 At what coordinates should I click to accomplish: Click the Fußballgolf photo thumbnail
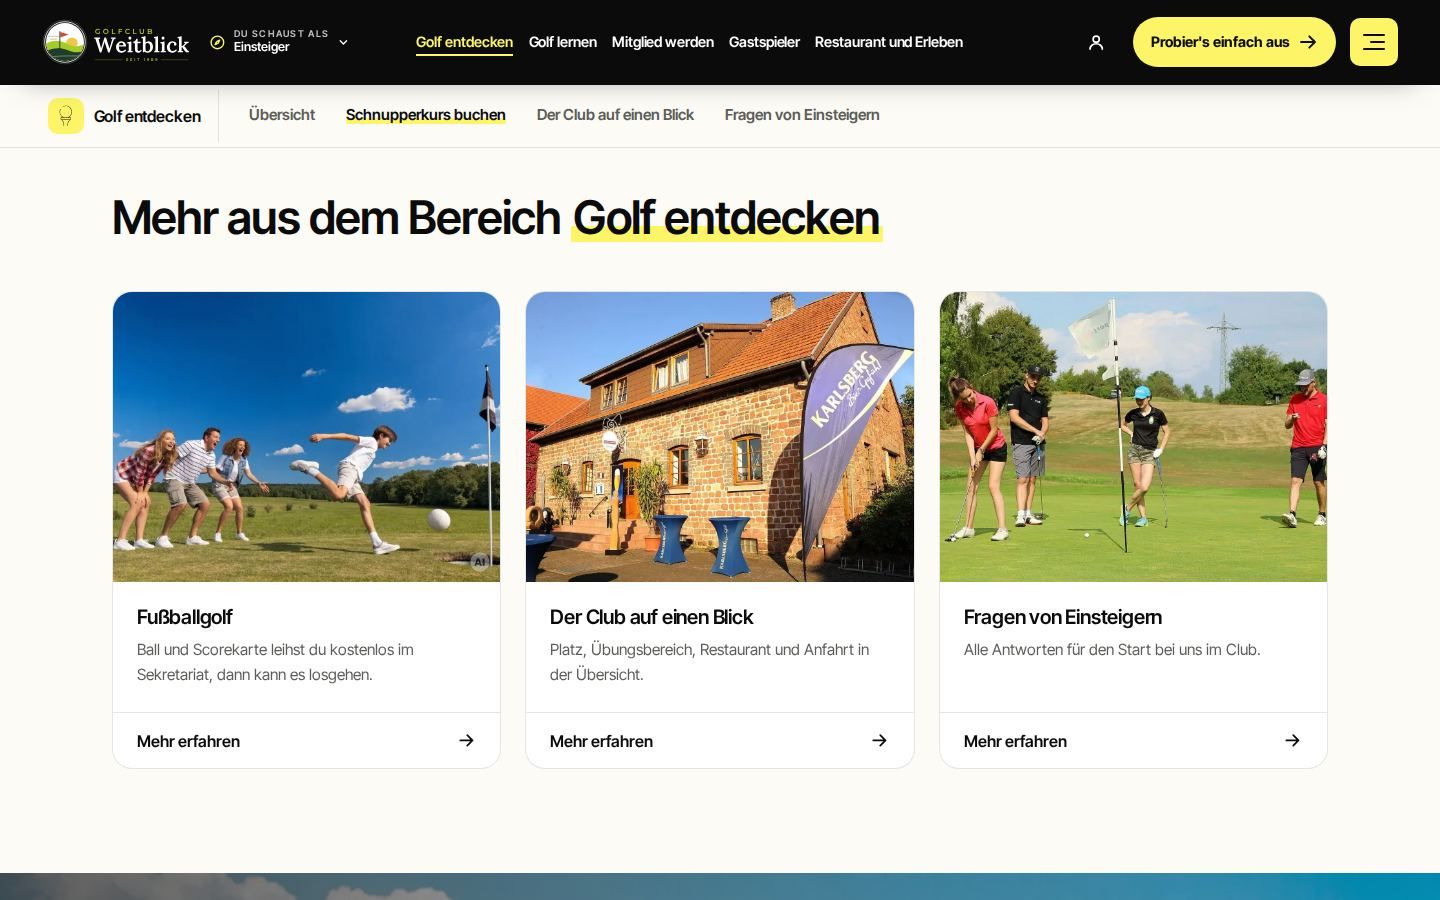click(x=306, y=437)
